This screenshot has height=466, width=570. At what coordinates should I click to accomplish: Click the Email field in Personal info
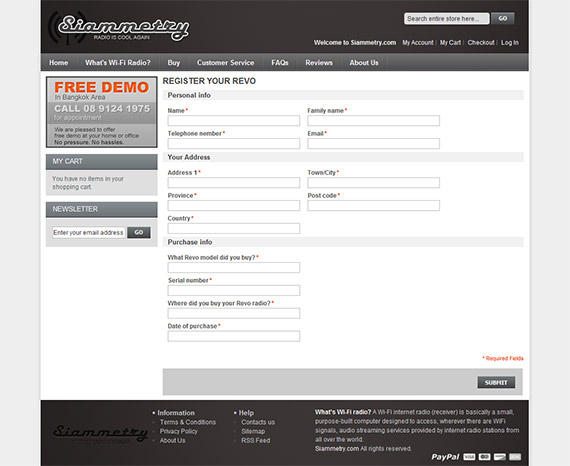pos(373,144)
